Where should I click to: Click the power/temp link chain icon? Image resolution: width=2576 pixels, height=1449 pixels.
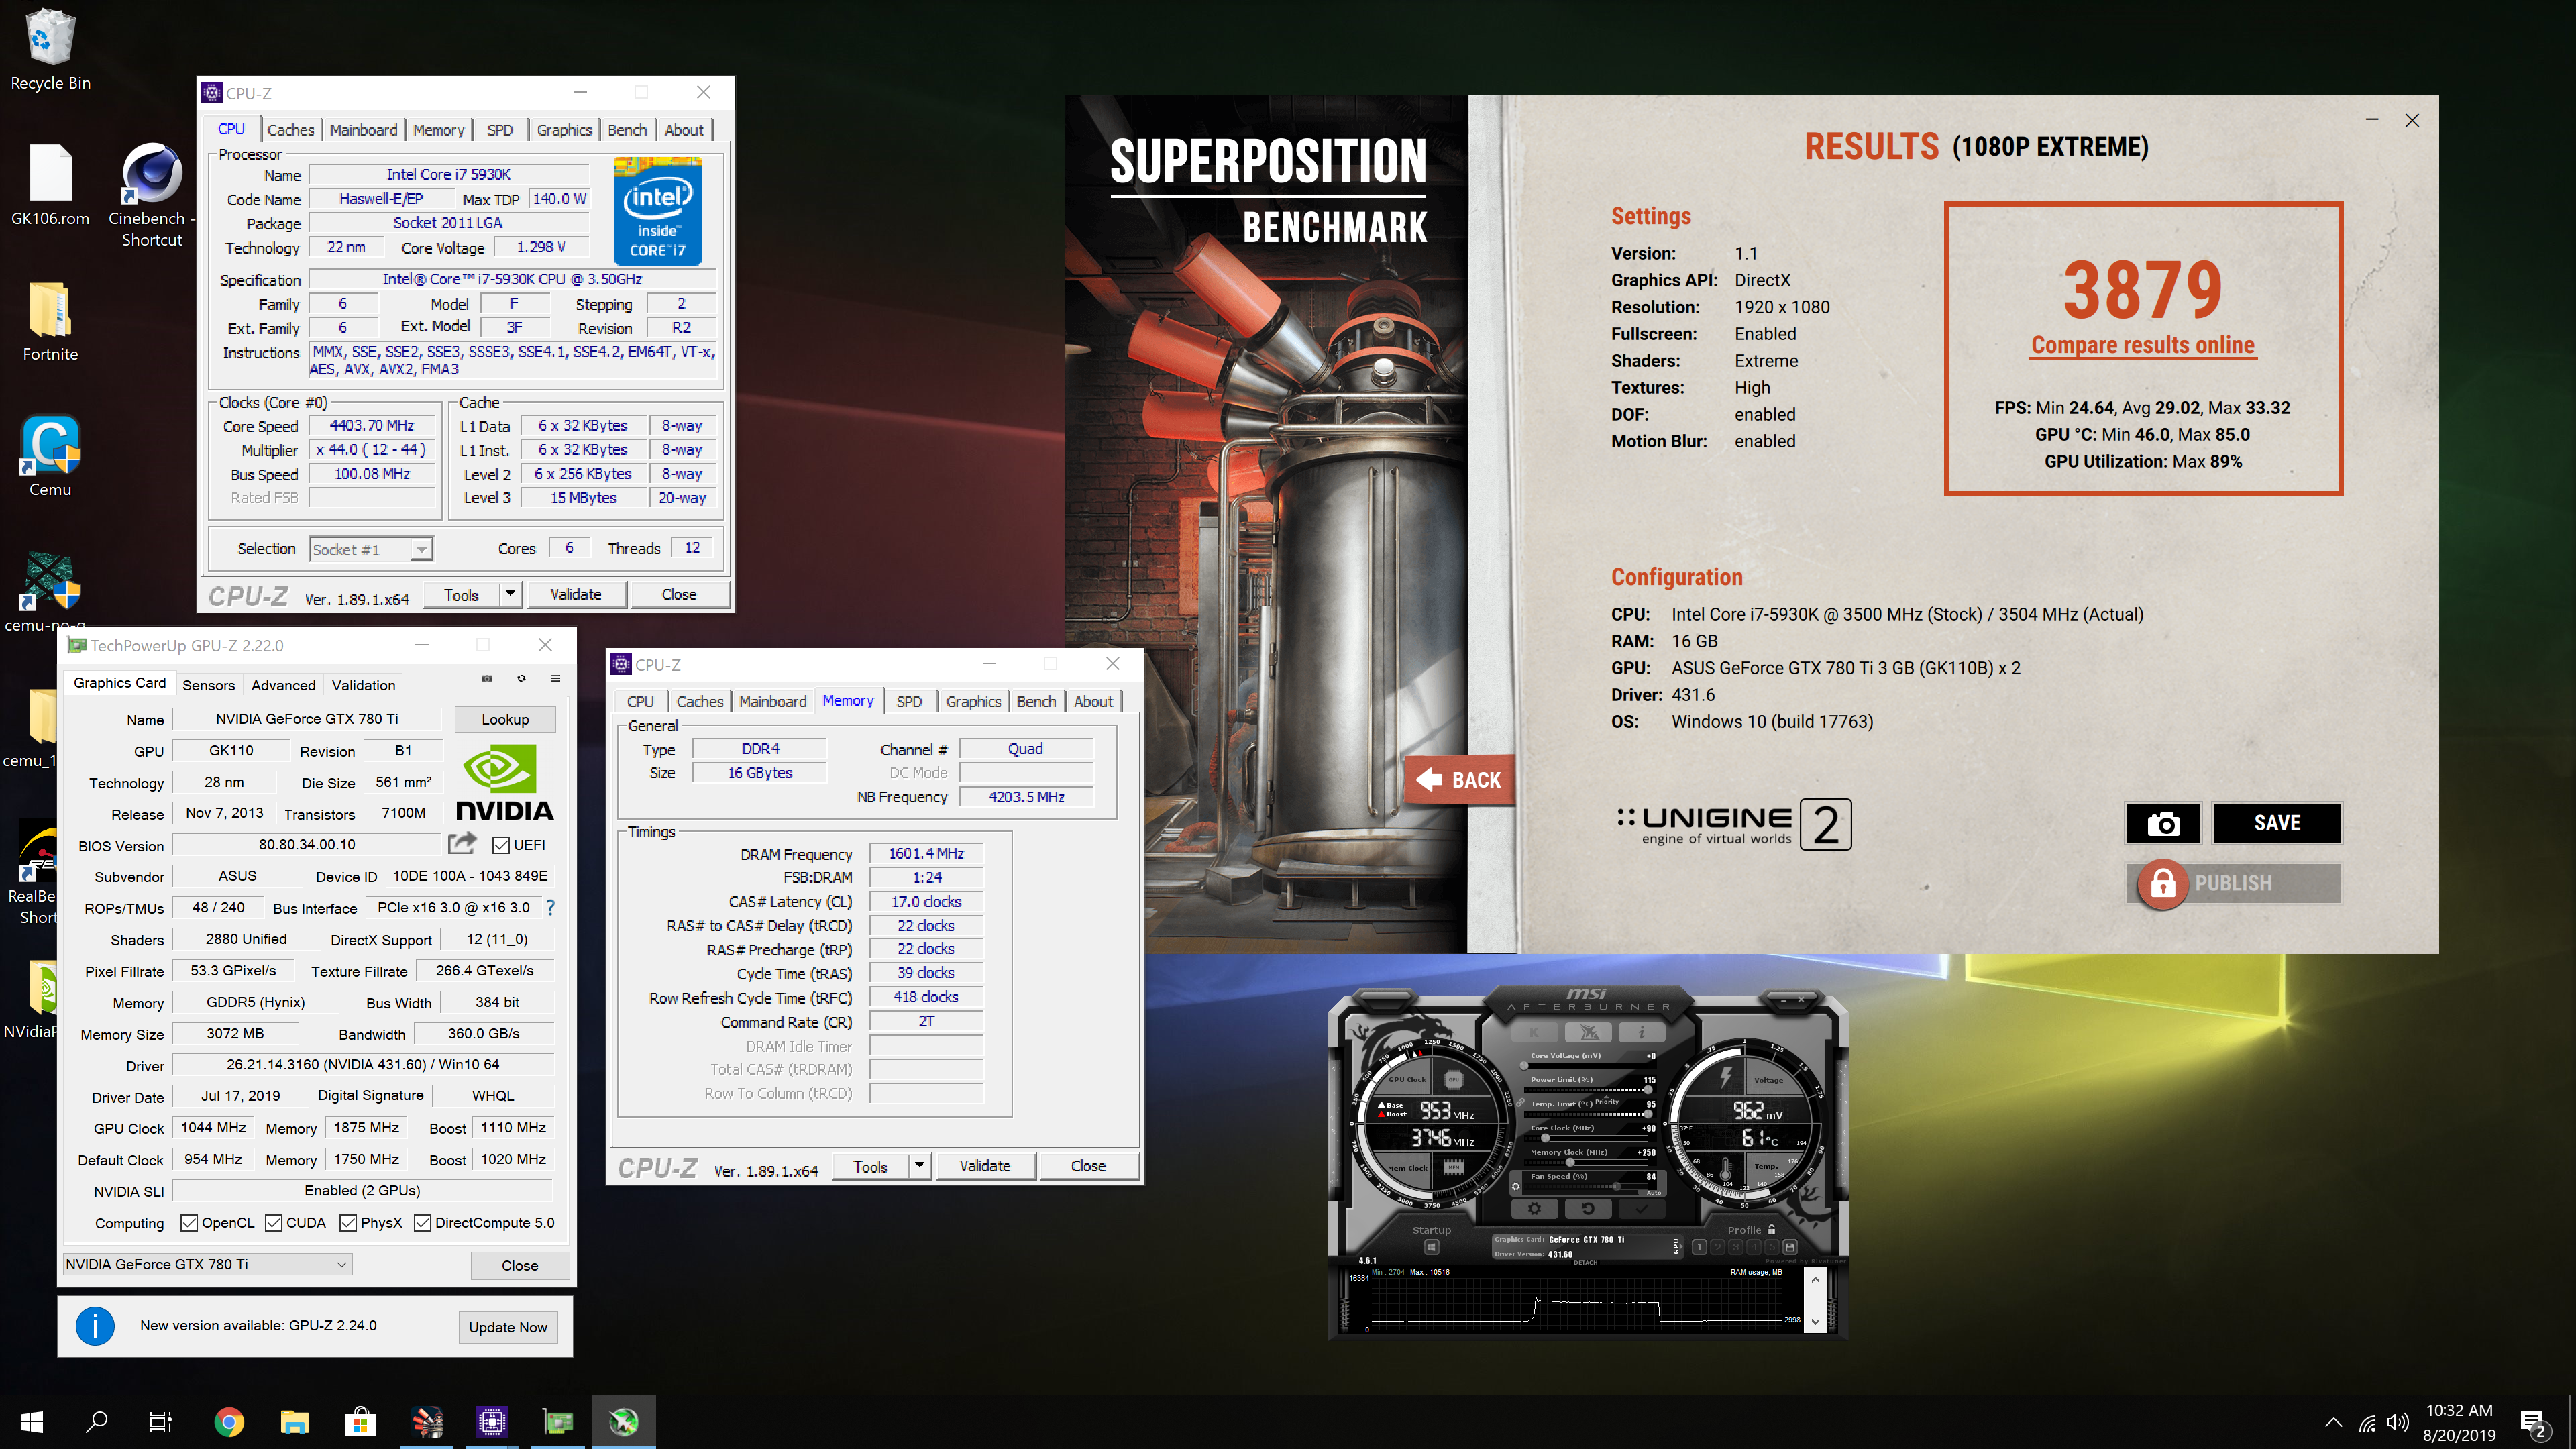(1521, 1103)
